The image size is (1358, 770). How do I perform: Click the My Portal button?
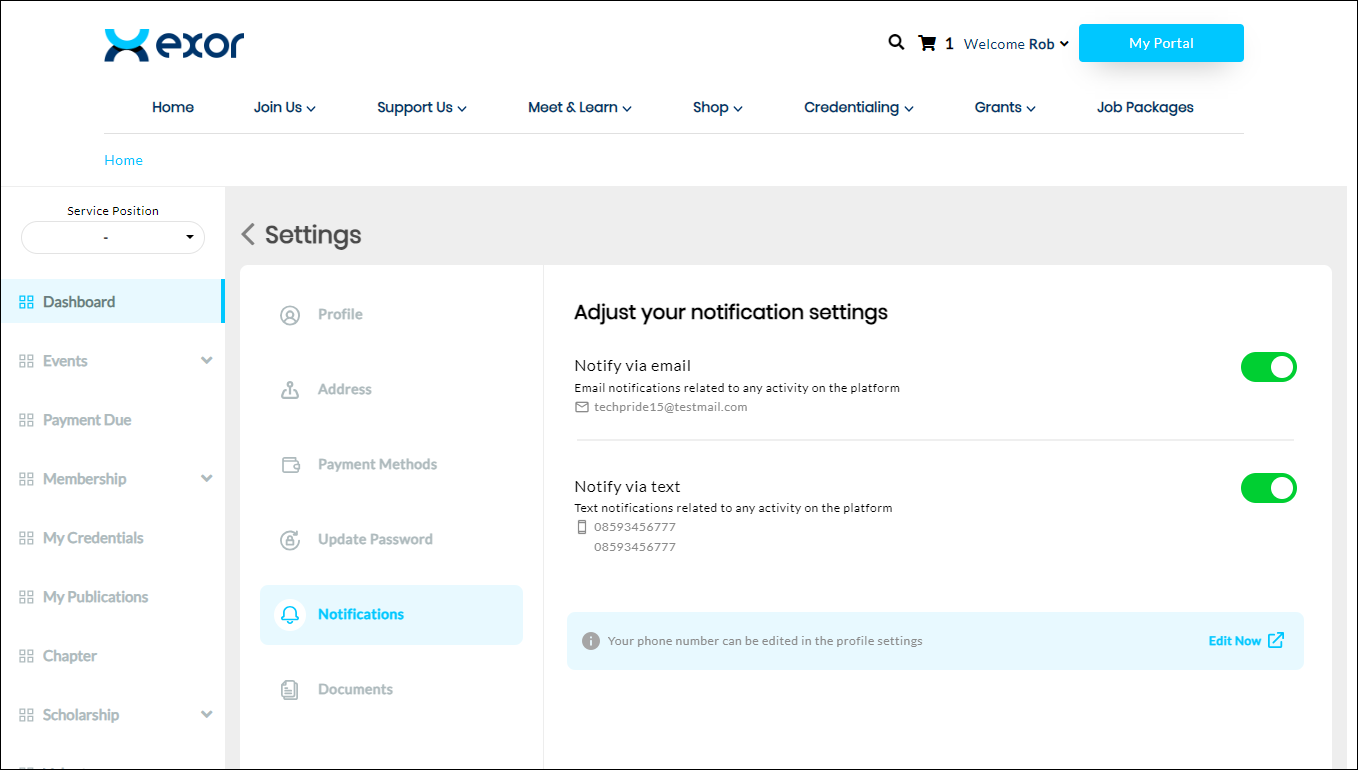point(1161,43)
